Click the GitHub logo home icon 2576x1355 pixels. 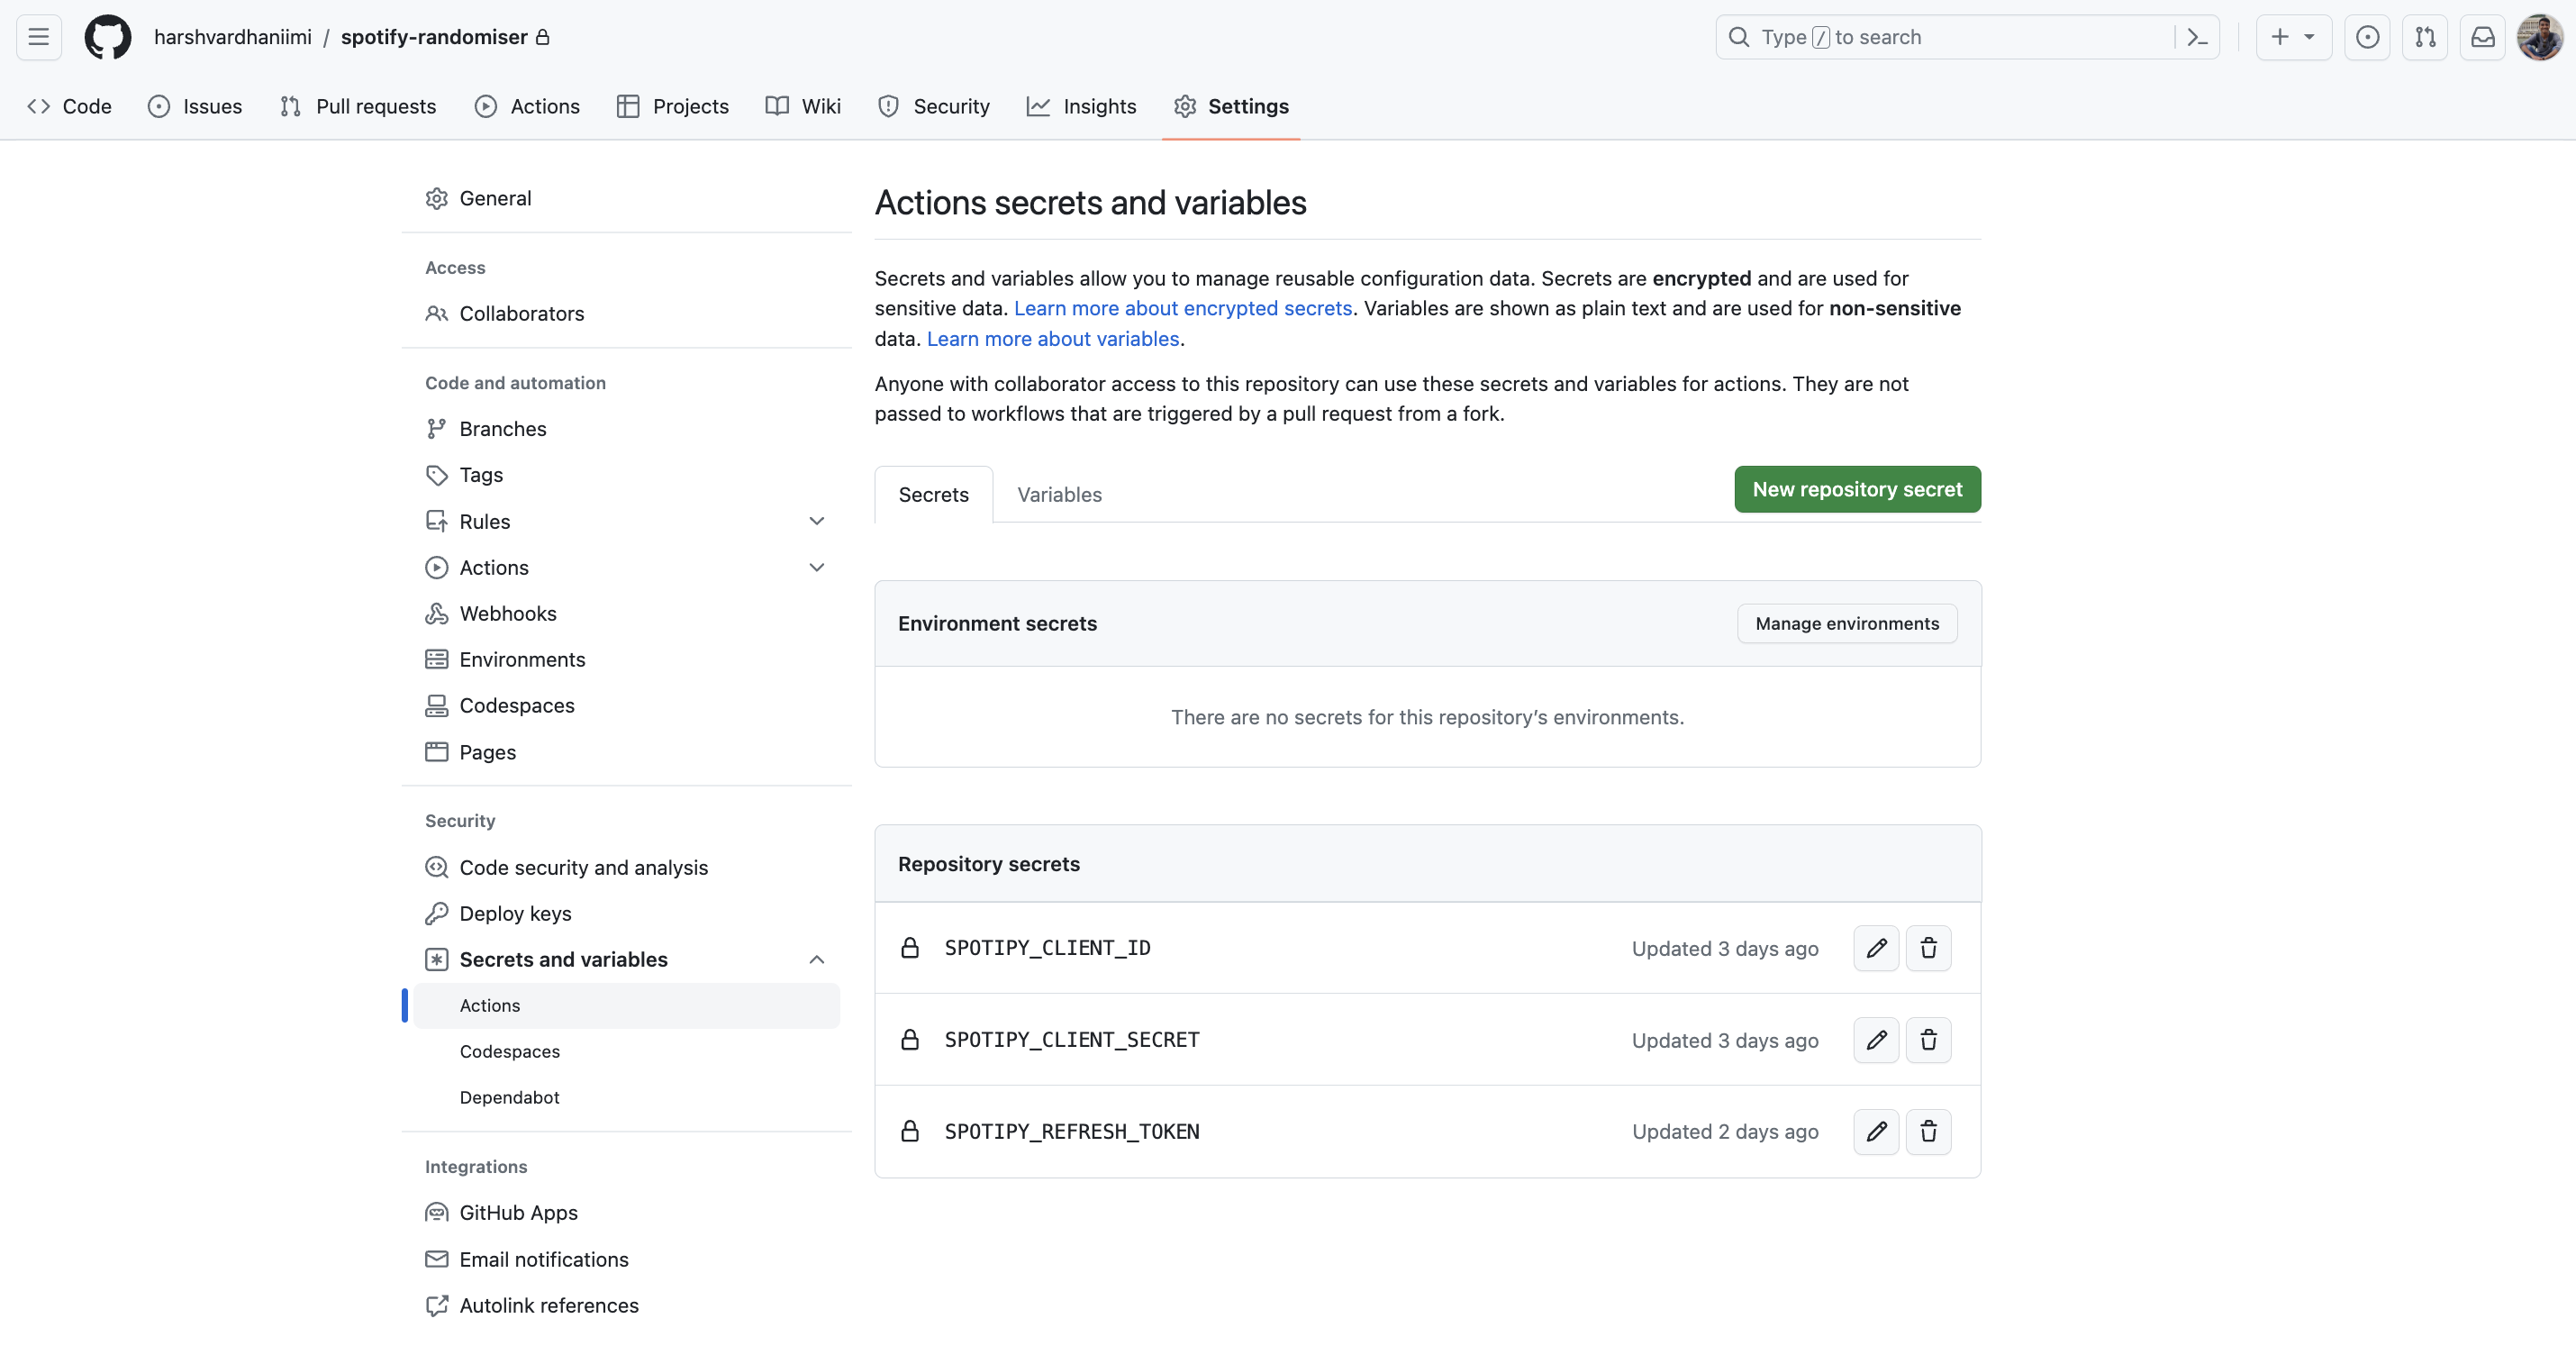tap(107, 37)
